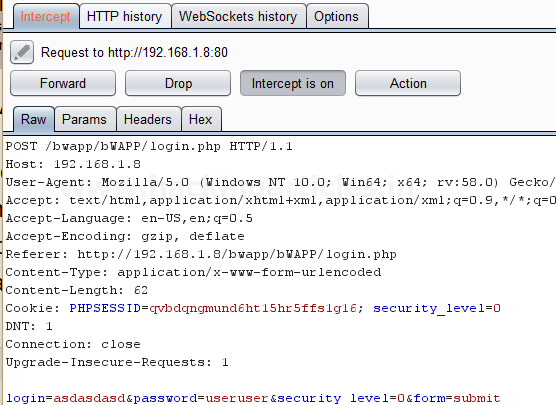
Task: Click the pencil edit target icon
Action: [x=22, y=52]
